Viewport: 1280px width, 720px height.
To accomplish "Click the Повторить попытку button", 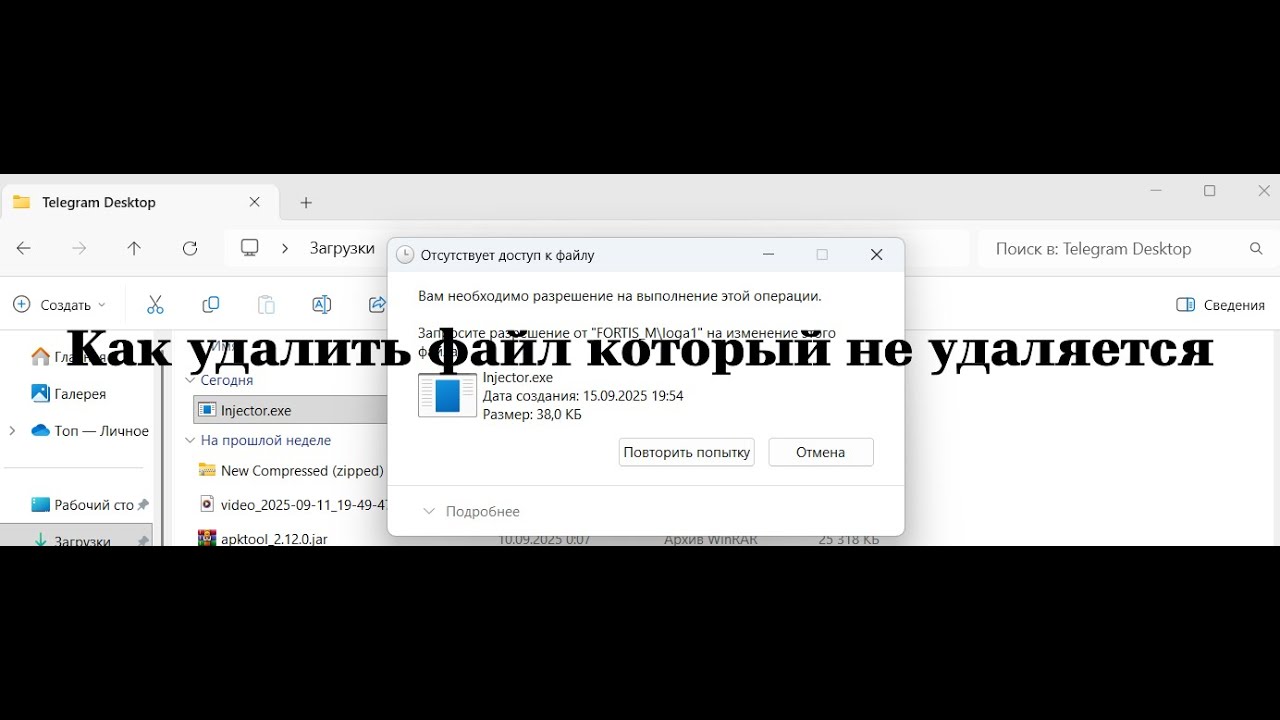I will point(687,452).
